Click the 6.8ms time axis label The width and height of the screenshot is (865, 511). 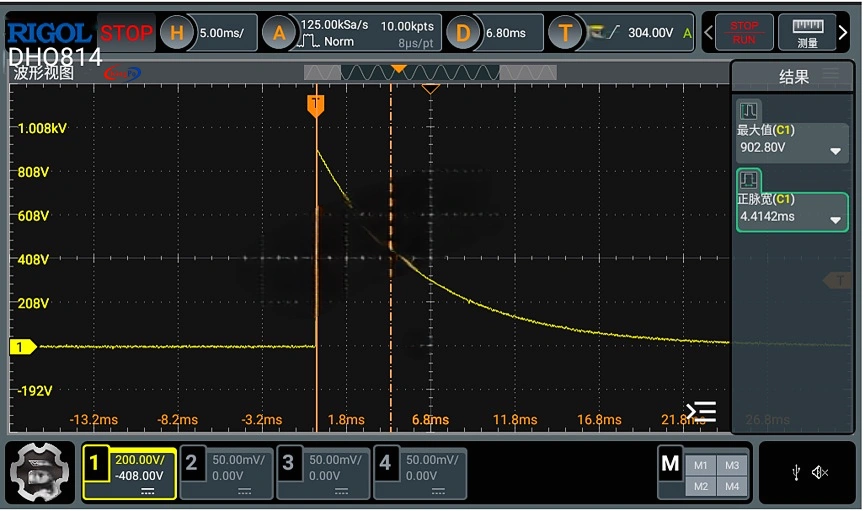click(430, 420)
